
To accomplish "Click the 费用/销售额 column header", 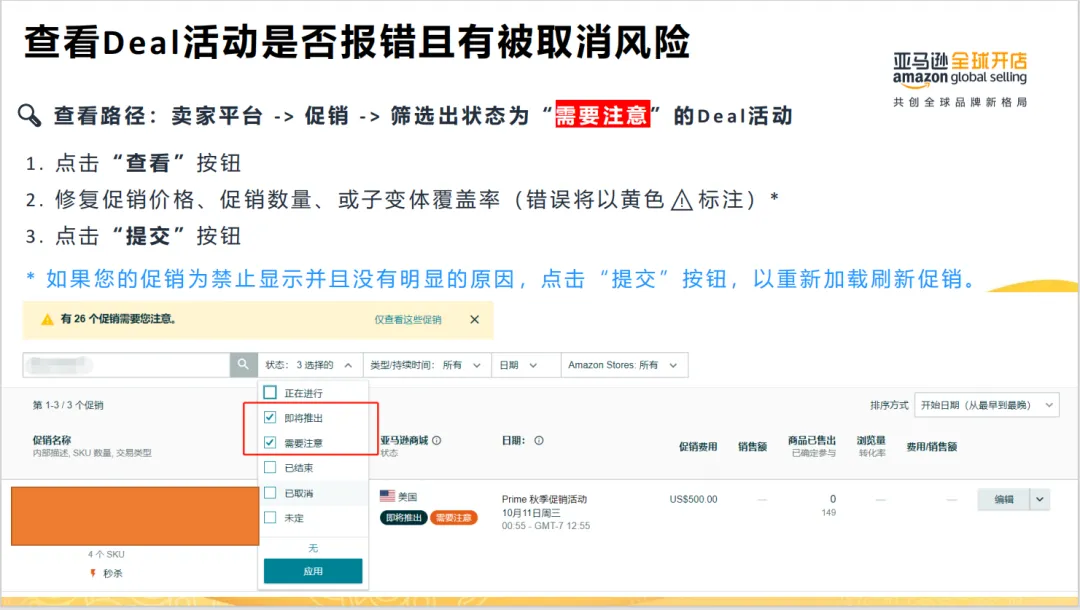I will point(931,446).
